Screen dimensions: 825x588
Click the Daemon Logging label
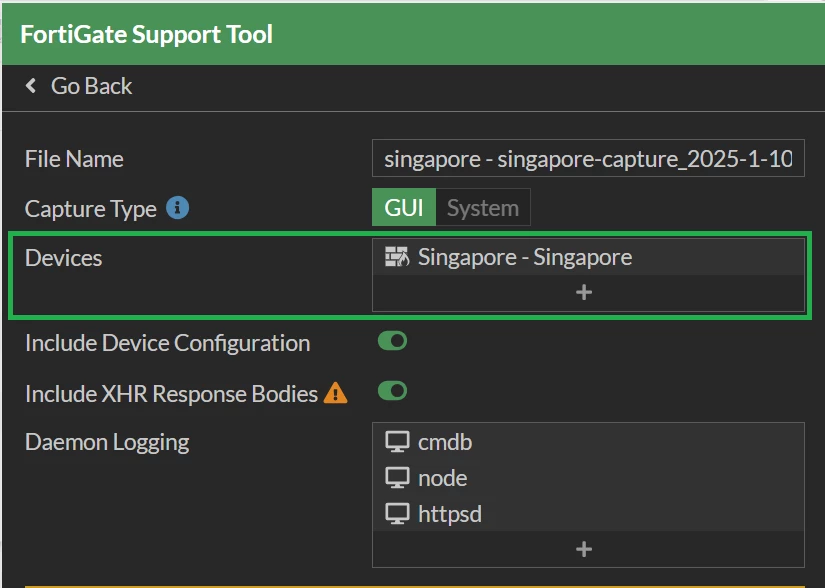click(x=107, y=442)
